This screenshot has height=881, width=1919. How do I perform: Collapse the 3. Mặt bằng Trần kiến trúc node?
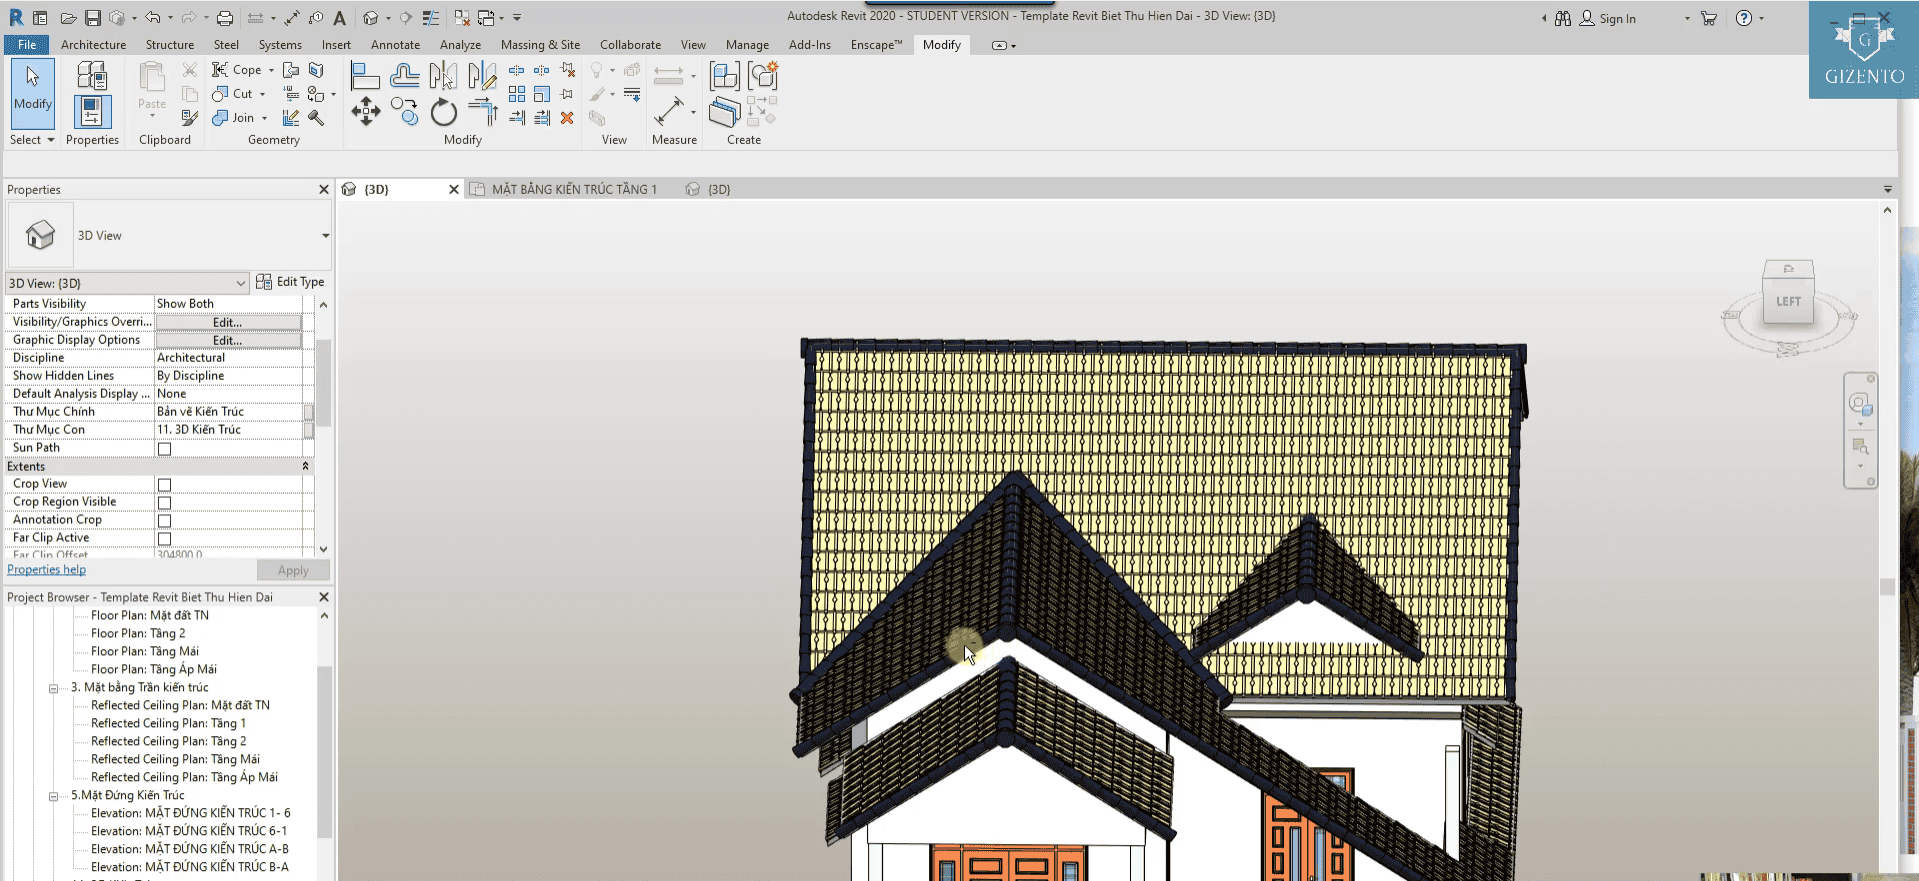point(54,688)
